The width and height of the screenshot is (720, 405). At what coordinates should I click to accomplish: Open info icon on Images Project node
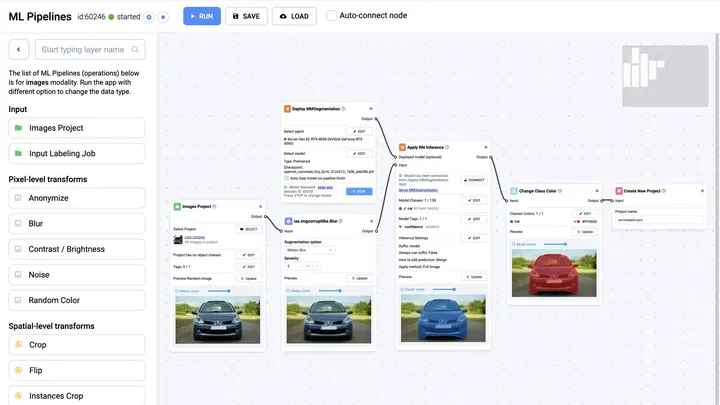click(214, 207)
